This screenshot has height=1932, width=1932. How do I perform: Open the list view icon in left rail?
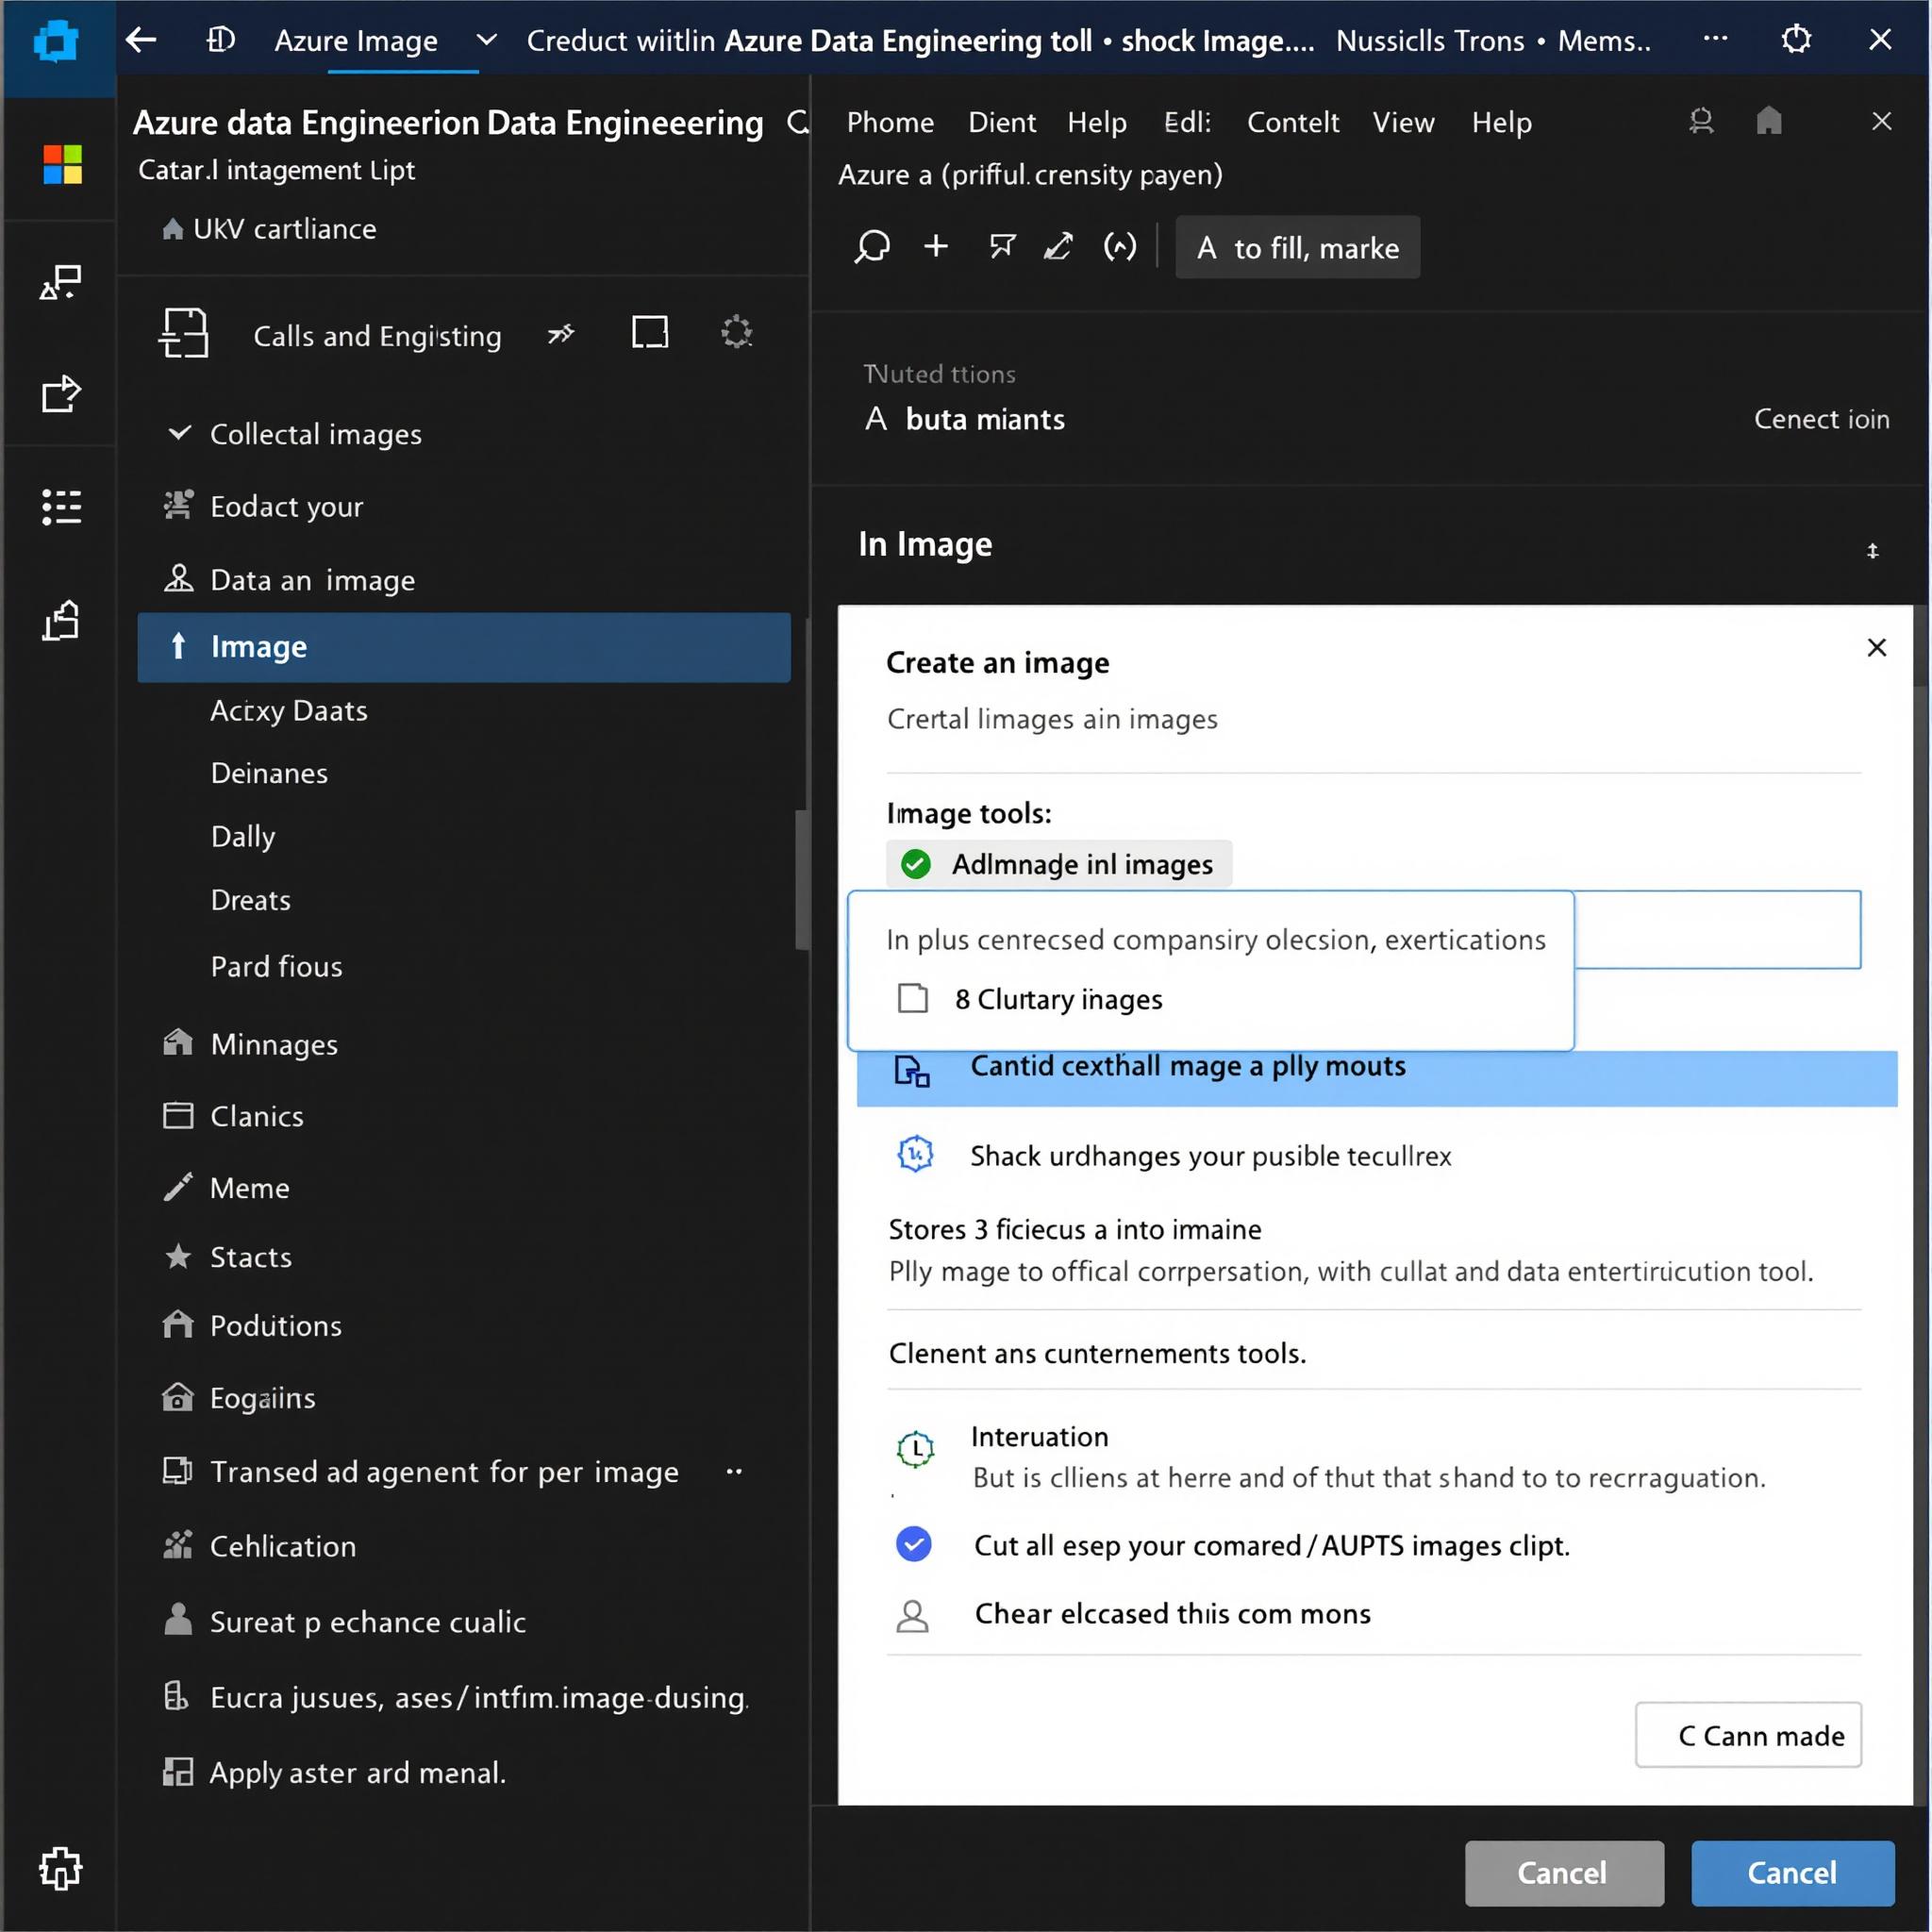coord(61,507)
